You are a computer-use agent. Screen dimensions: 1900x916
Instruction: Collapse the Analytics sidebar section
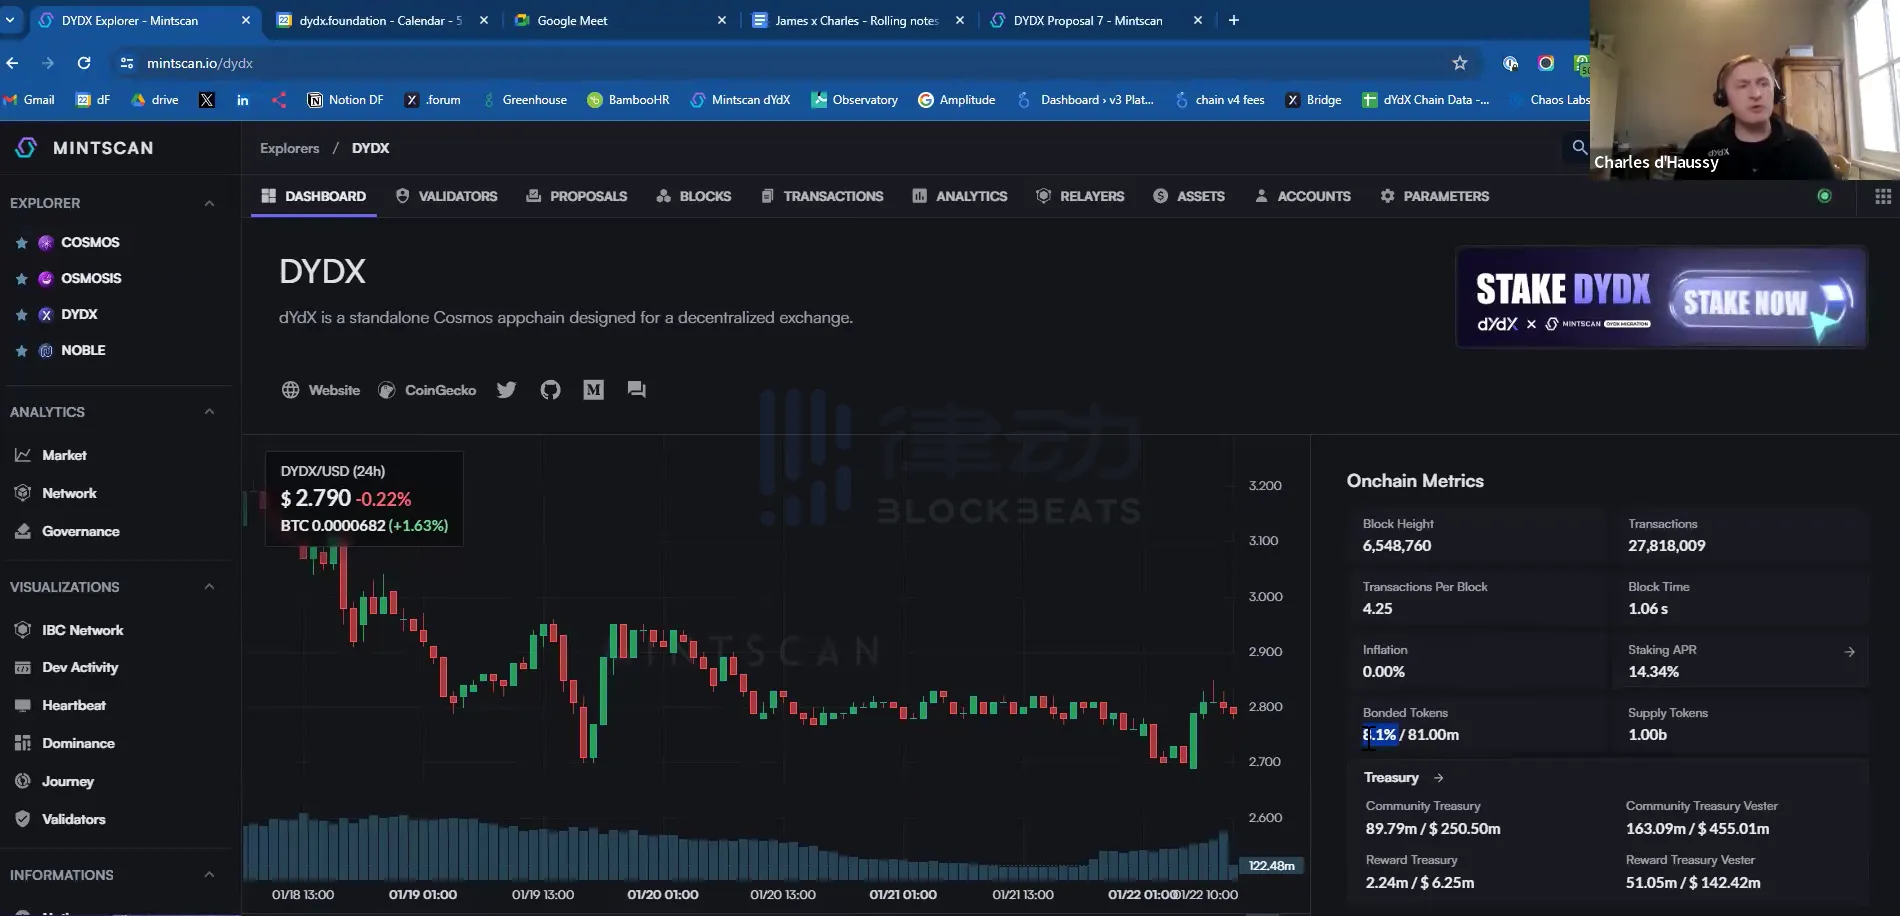coord(209,412)
